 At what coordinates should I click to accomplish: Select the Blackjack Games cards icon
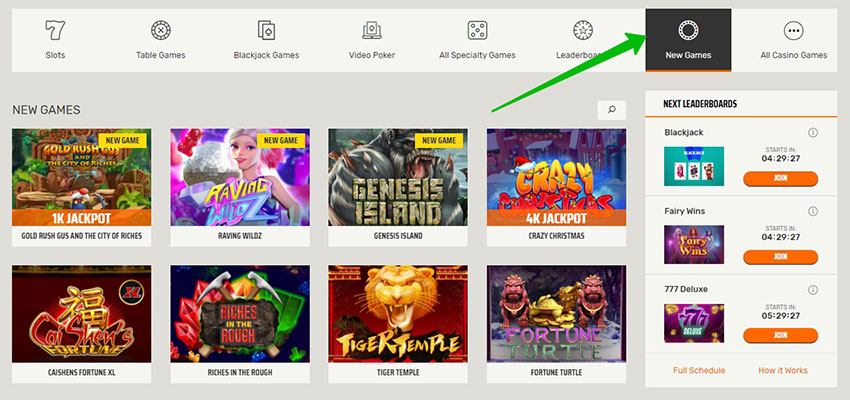(x=266, y=30)
